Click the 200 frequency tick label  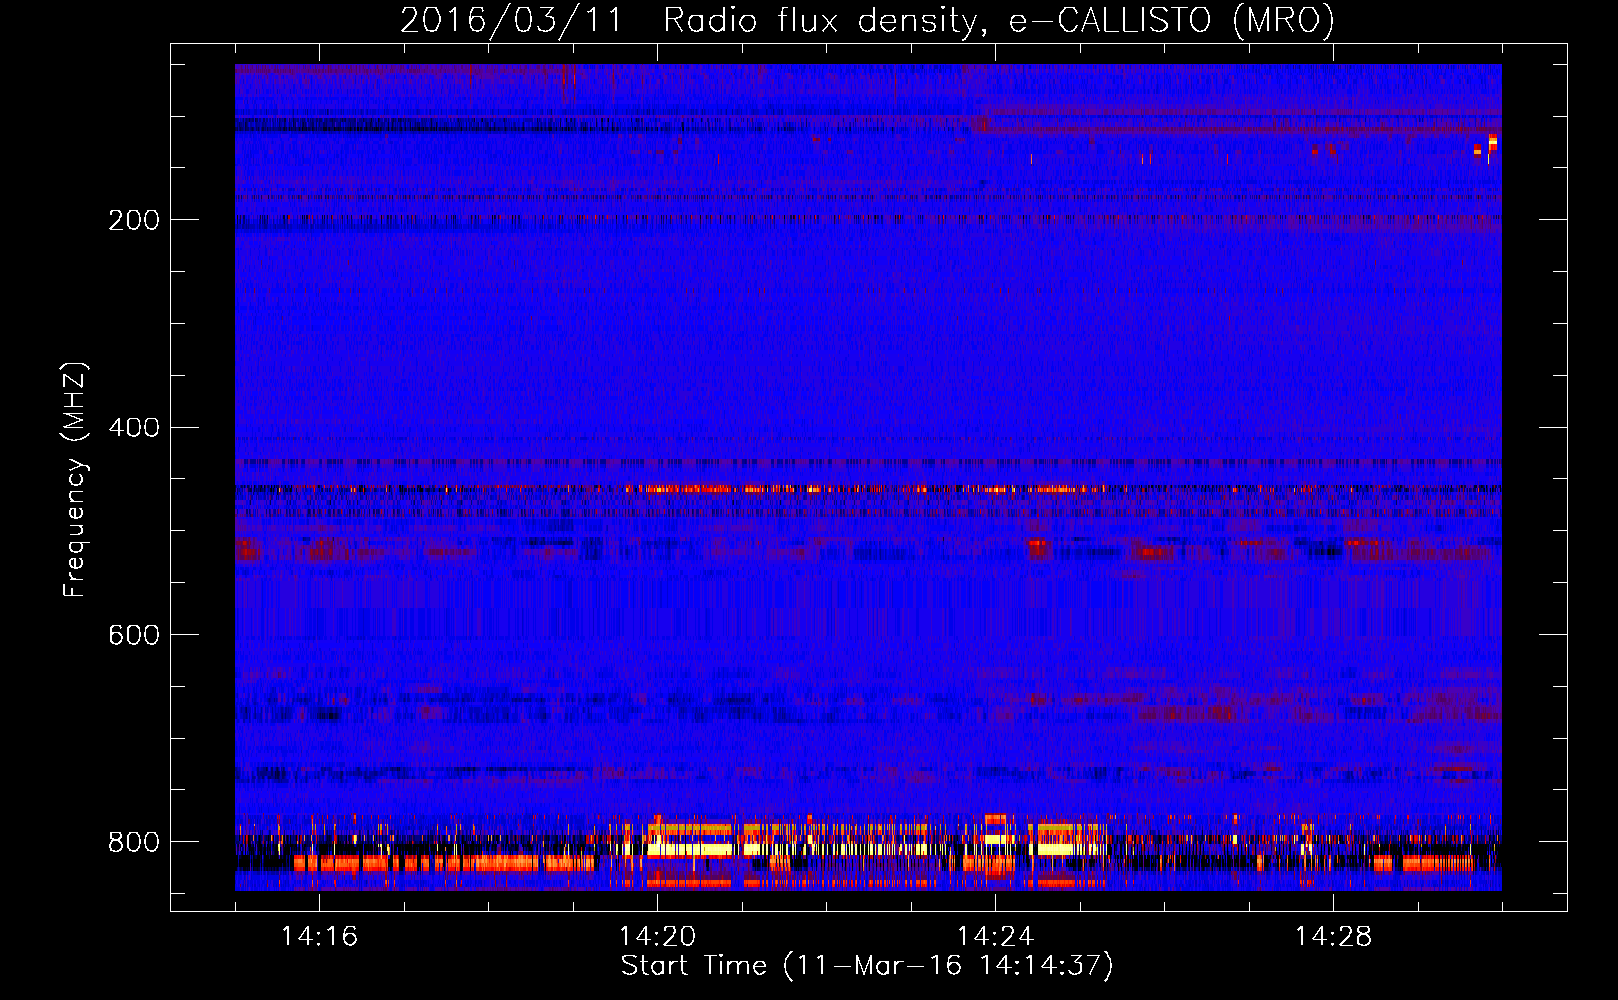(x=134, y=220)
